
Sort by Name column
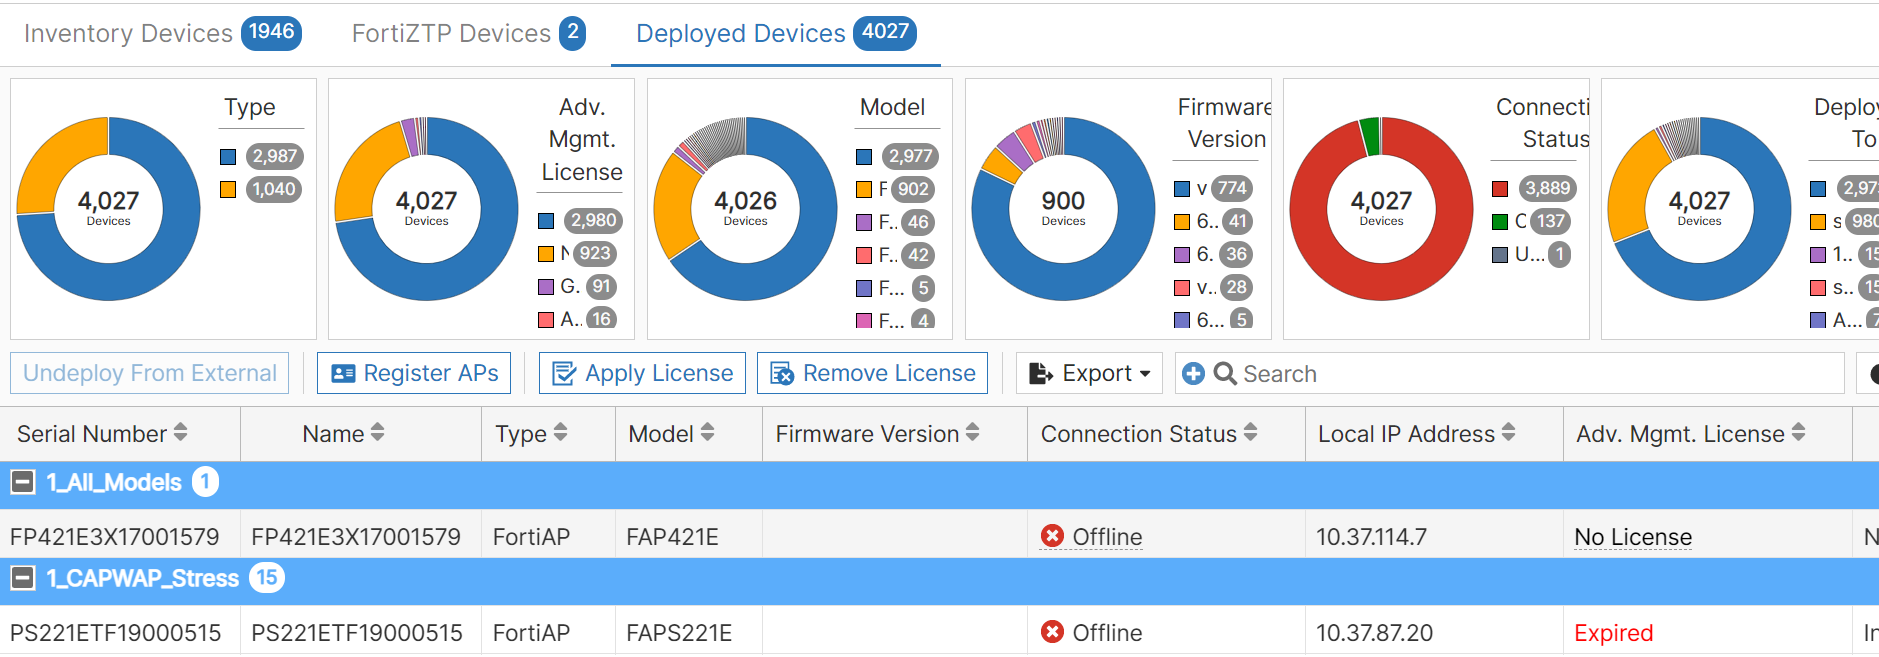click(377, 433)
